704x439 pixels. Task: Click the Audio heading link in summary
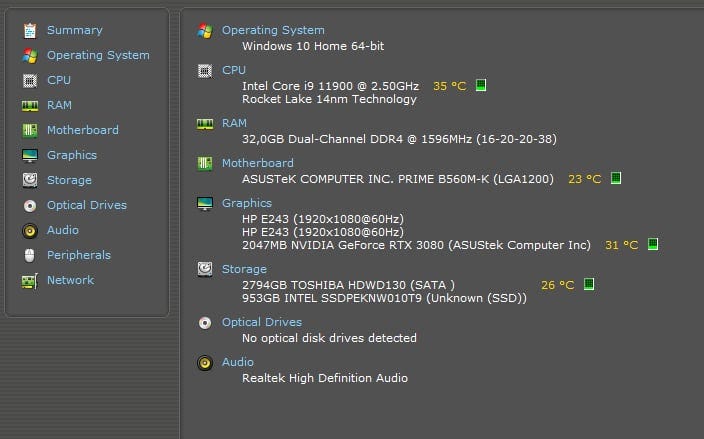point(238,362)
